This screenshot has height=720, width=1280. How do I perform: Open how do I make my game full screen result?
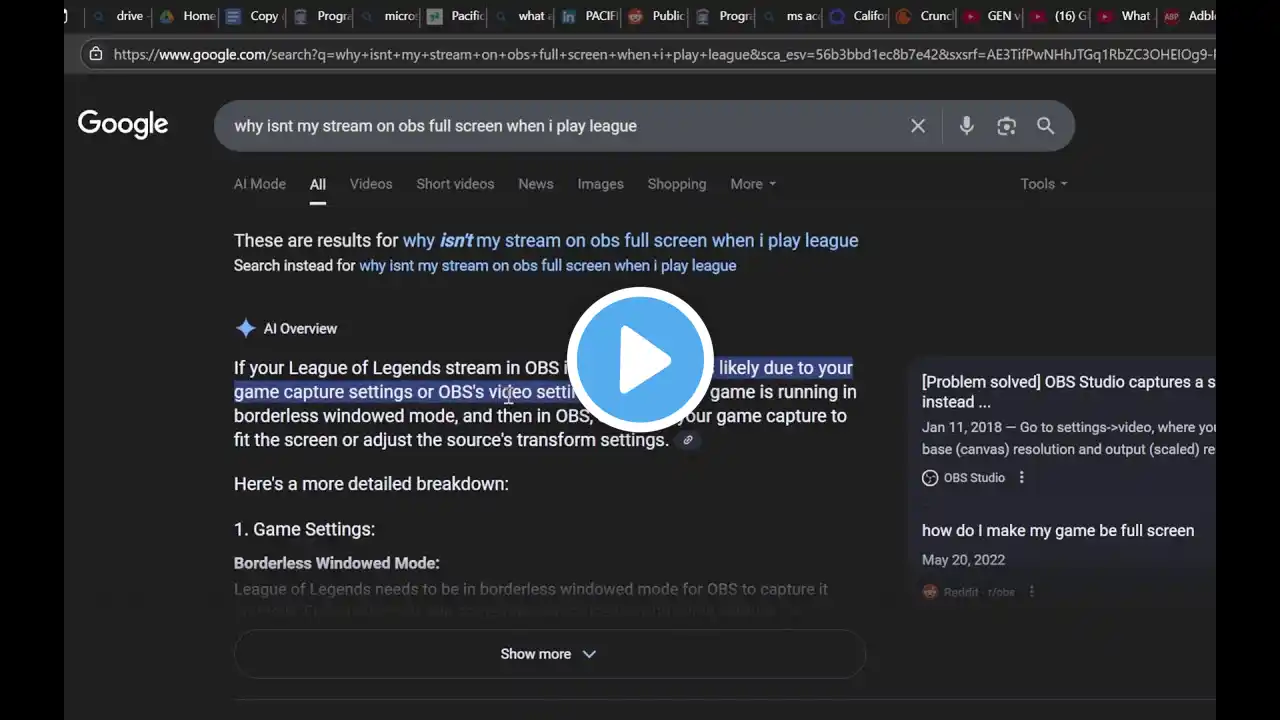point(1058,531)
